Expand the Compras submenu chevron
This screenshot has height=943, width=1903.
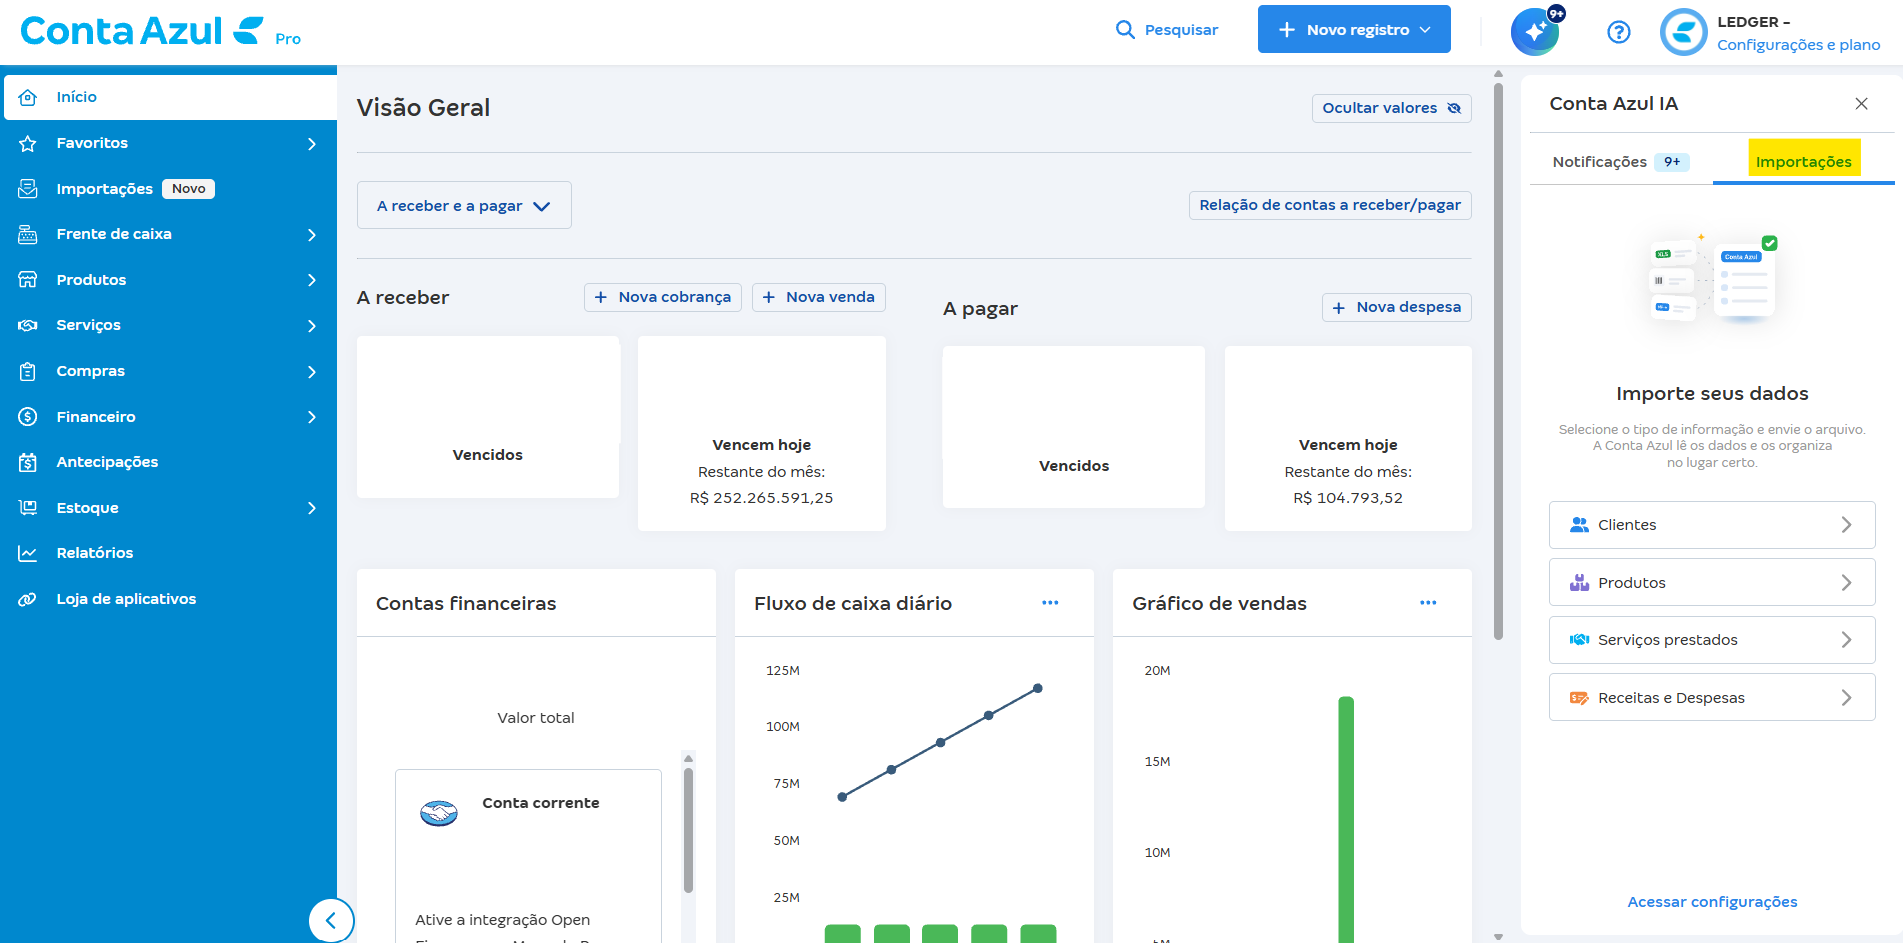pyautogui.click(x=312, y=372)
